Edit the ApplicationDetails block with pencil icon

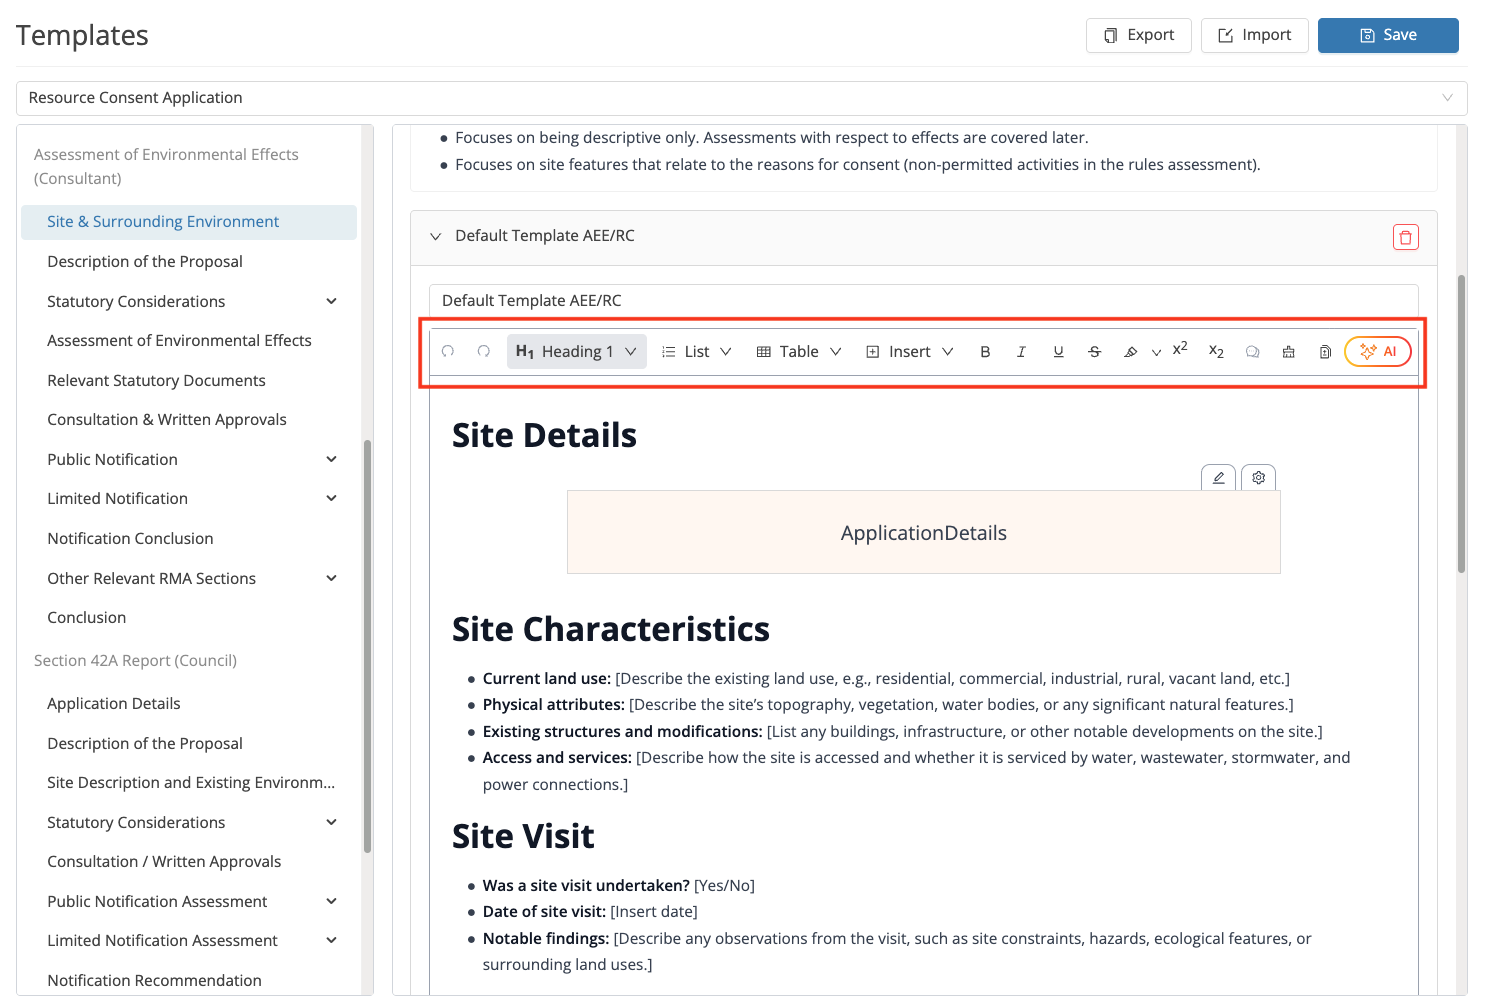click(x=1218, y=478)
